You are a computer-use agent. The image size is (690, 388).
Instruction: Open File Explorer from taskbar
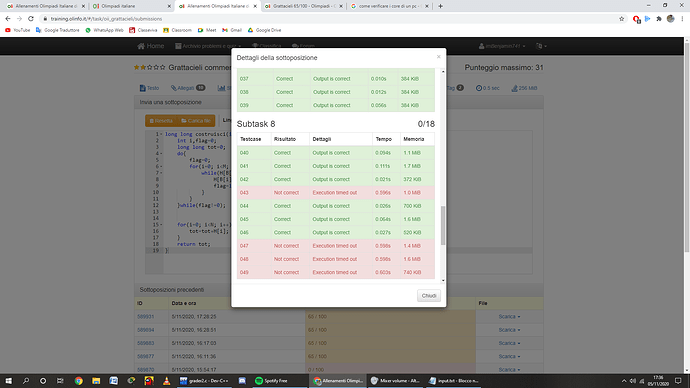(96, 381)
